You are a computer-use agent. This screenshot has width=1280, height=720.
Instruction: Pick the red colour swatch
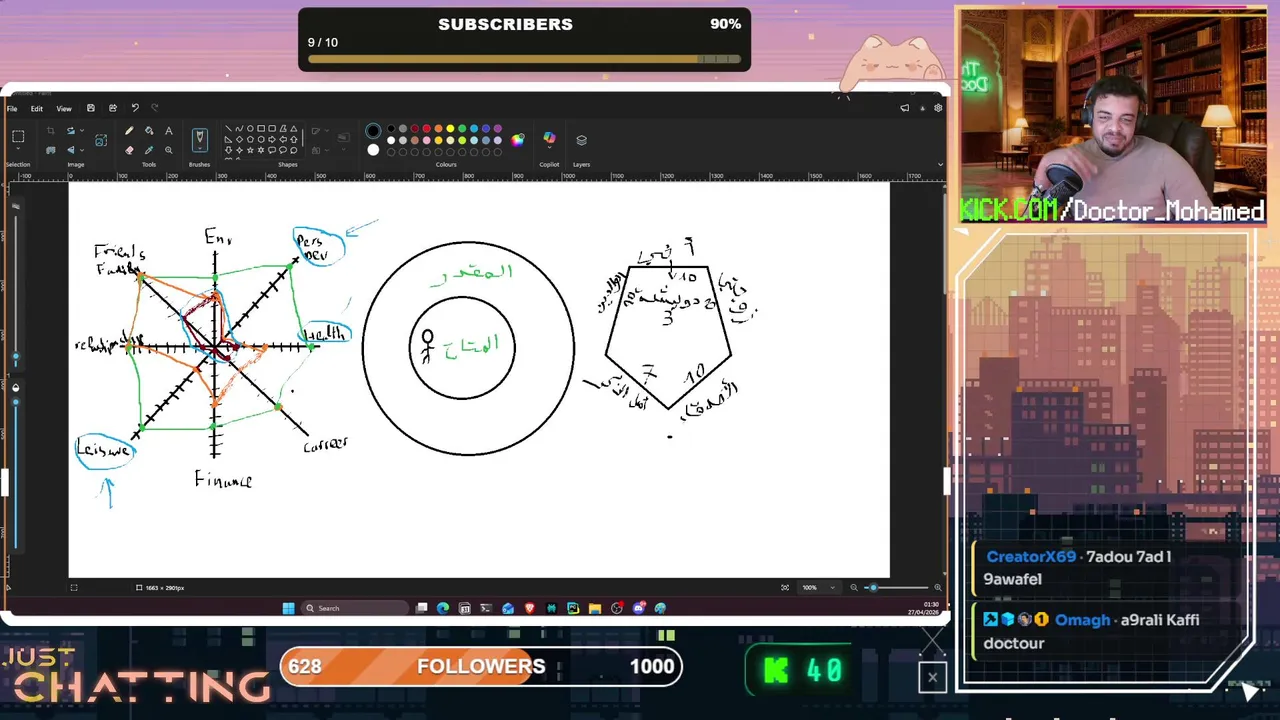(x=426, y=128)
